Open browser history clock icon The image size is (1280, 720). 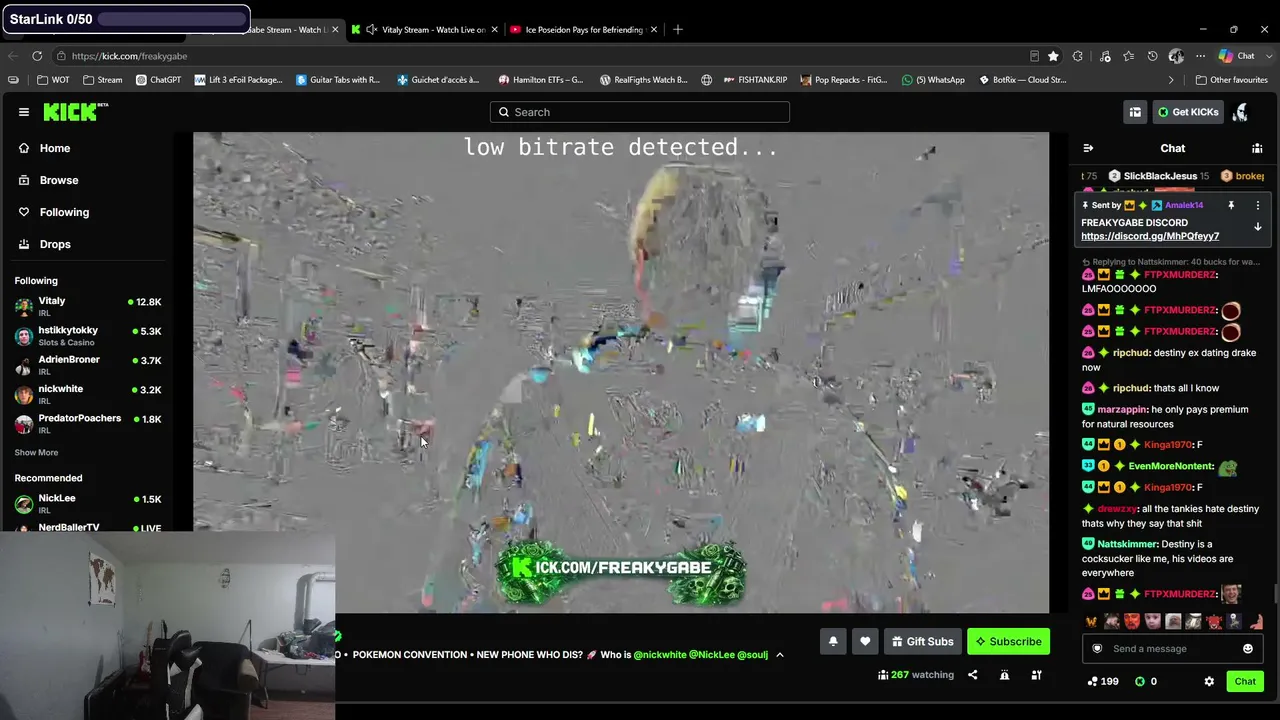1152,56
